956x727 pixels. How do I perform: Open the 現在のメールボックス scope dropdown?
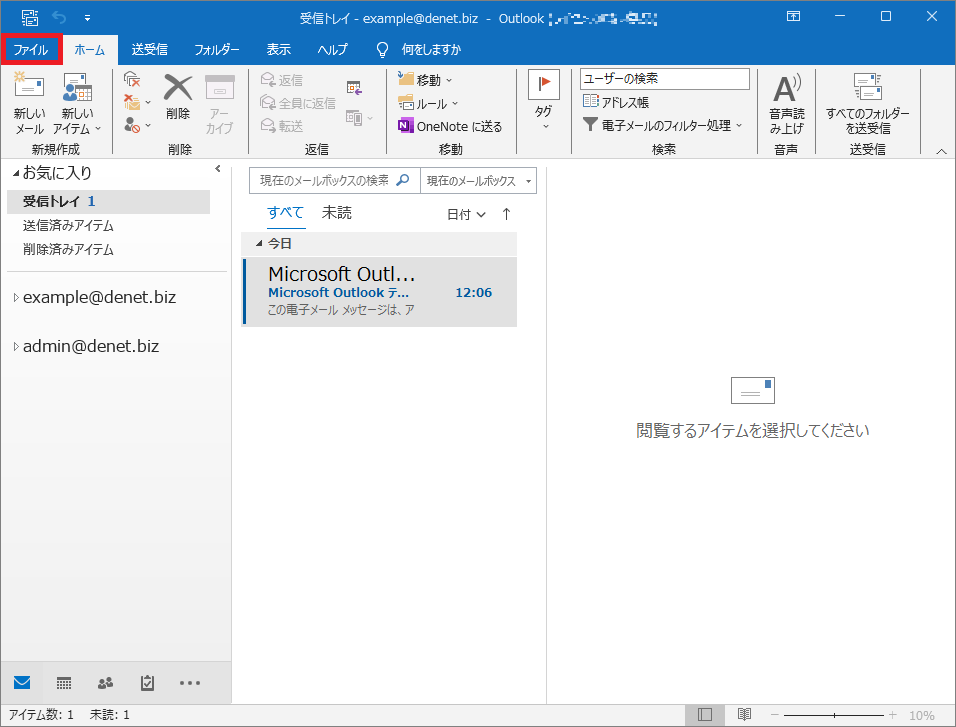point(479,181)
